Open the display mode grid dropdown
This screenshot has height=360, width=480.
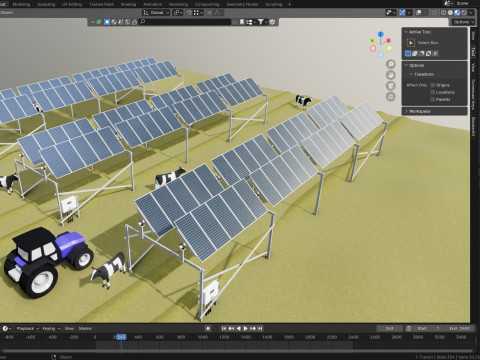coord(251,22)
